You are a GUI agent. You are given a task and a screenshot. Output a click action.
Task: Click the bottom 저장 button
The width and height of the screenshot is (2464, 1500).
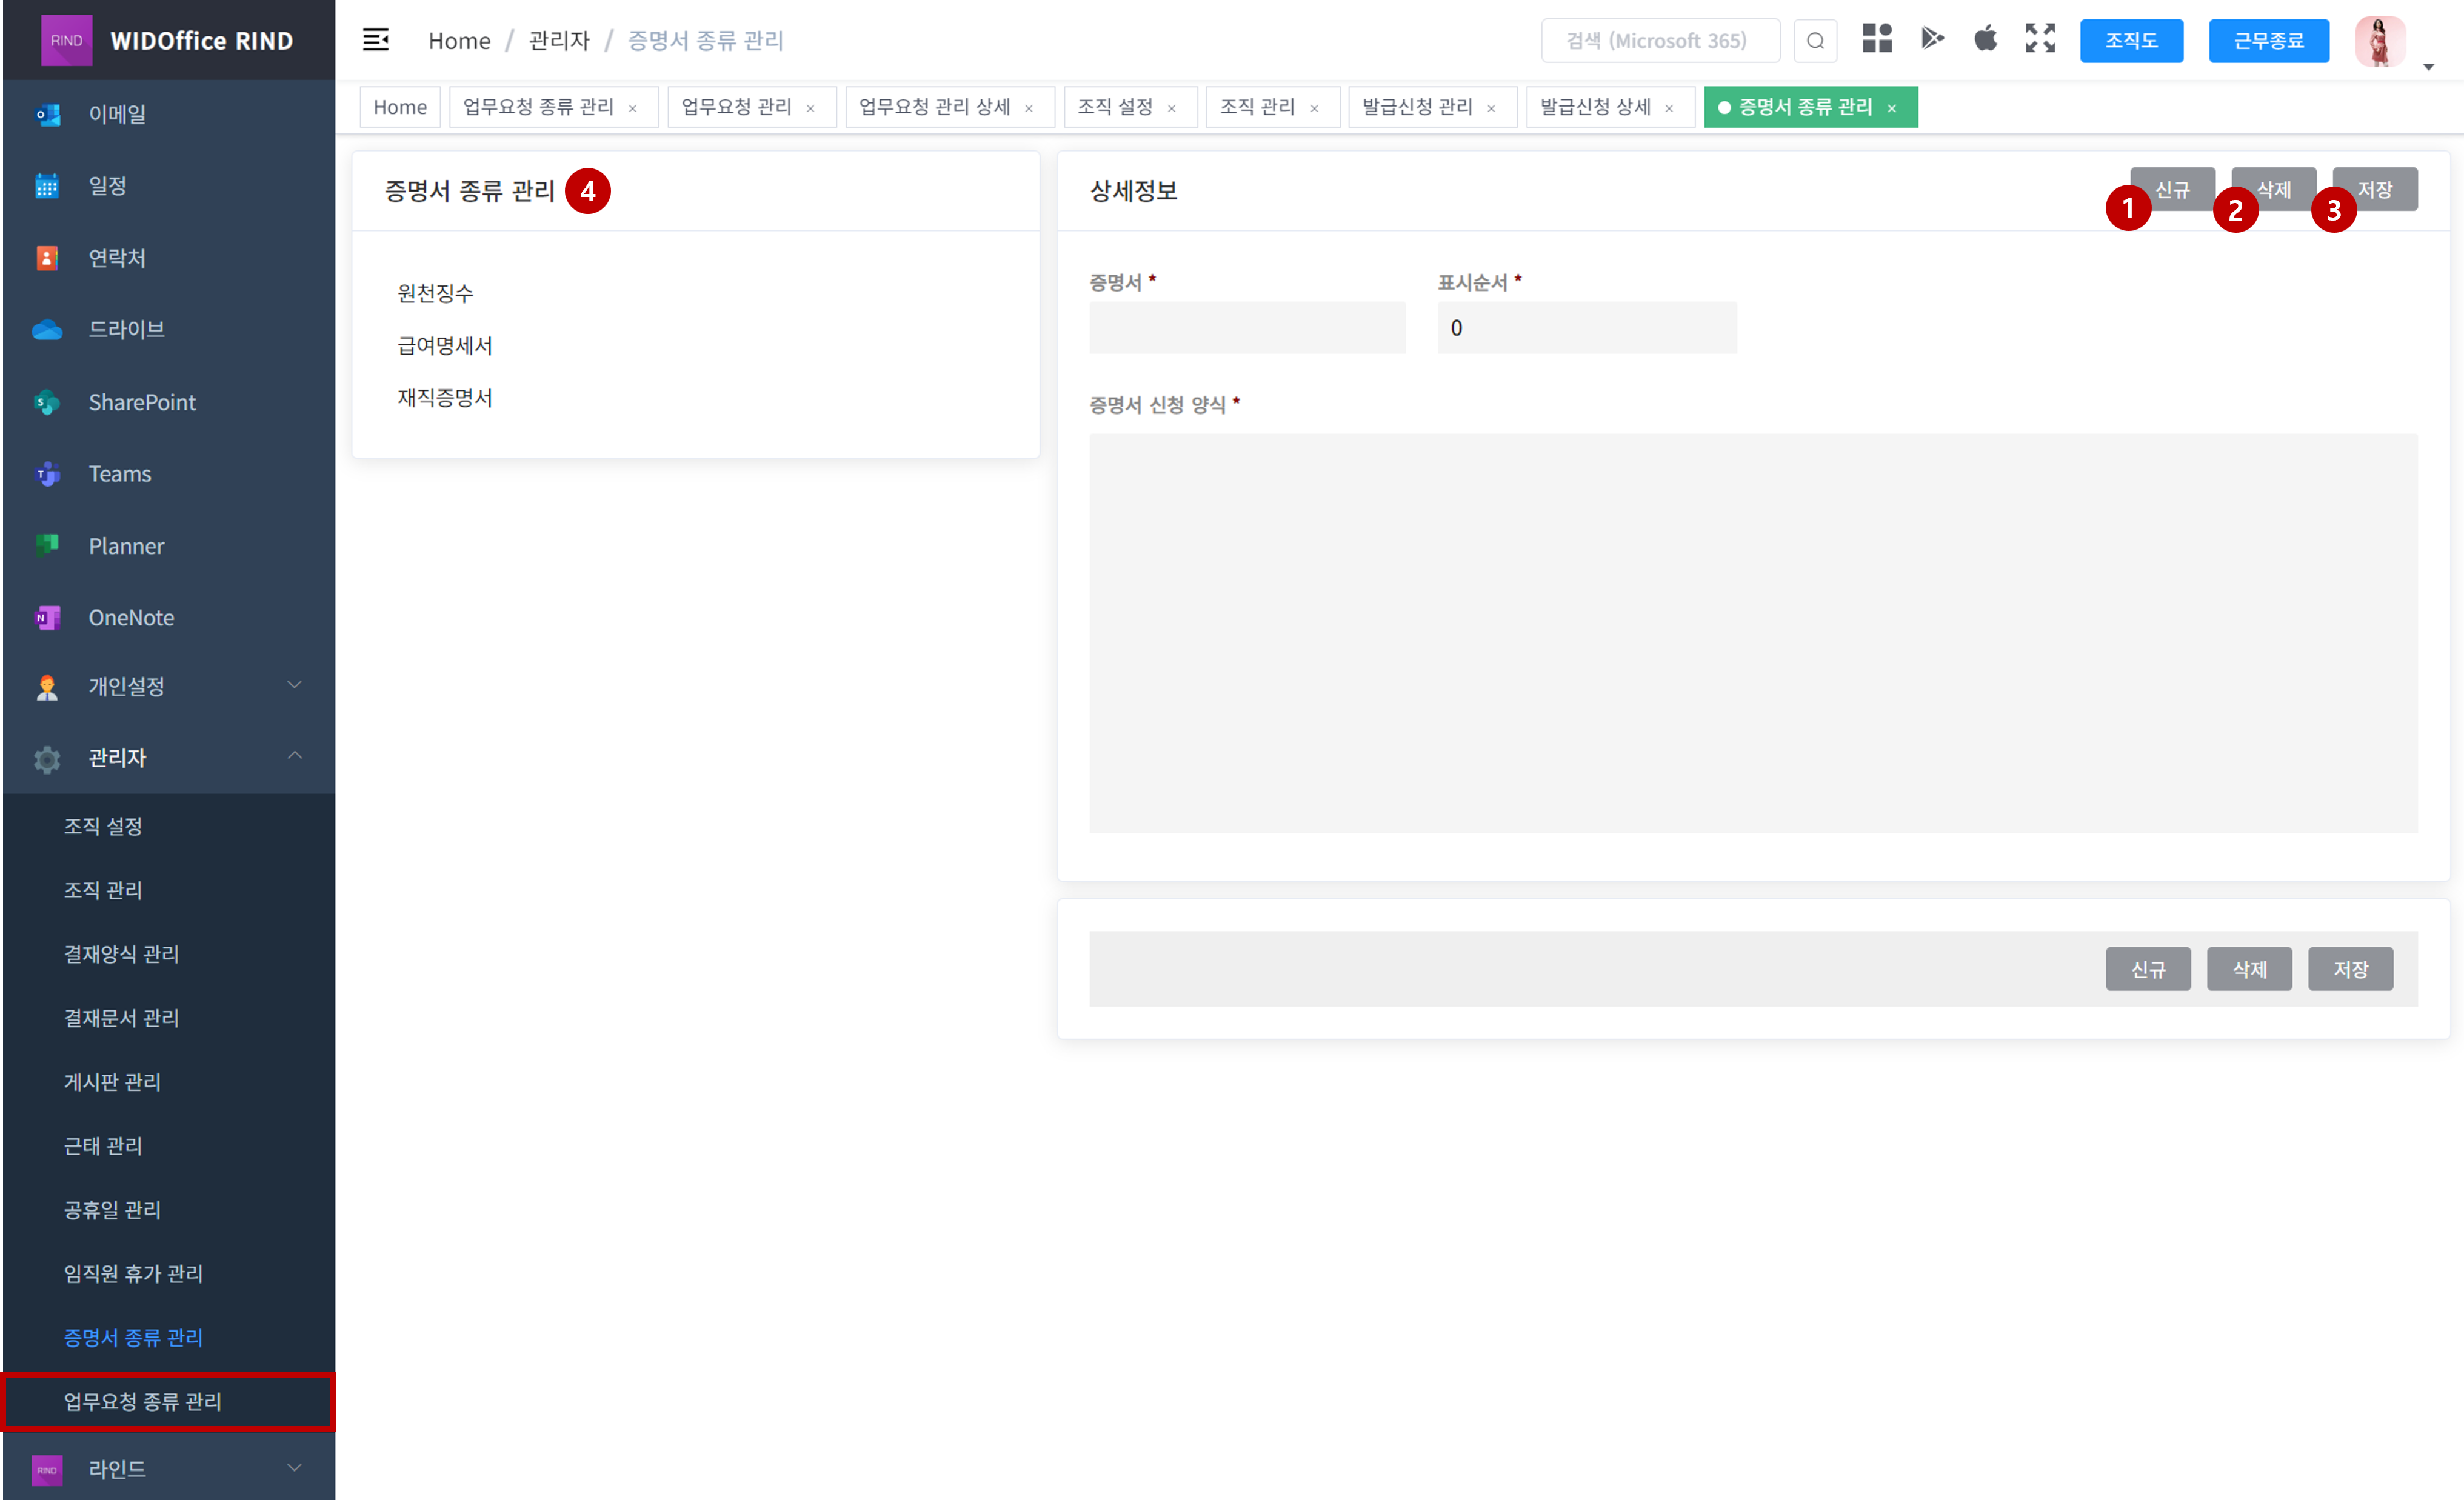2350,969
